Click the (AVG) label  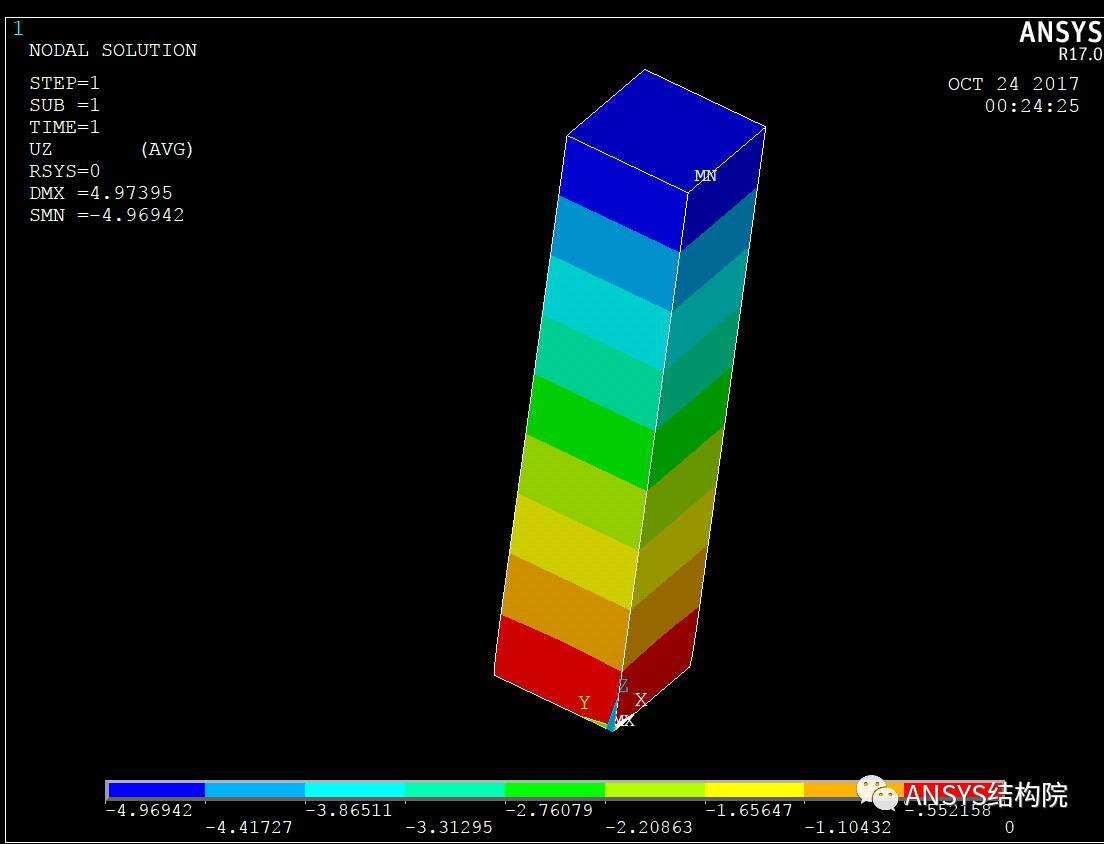(167, 149)
